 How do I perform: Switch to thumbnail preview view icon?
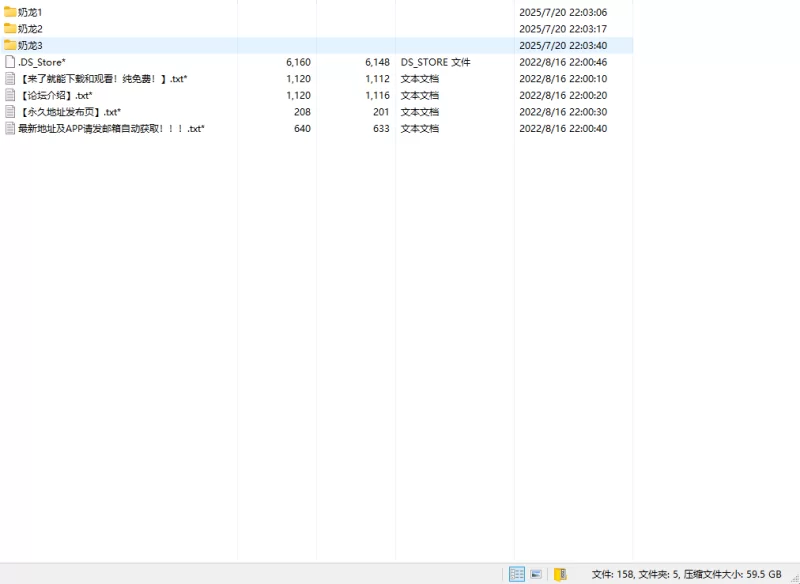click(536, 574)
